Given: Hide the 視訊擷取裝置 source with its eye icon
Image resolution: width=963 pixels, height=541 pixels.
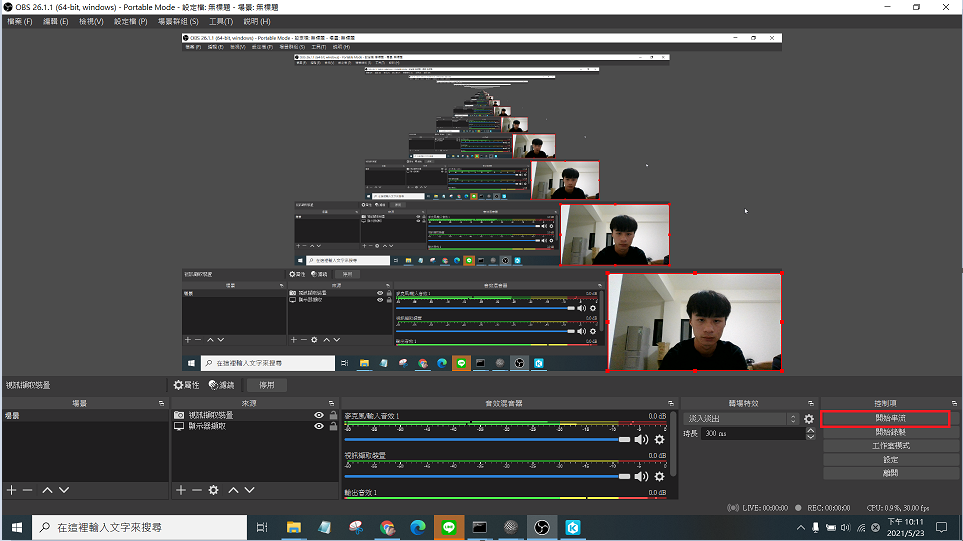Looking at the screenshot, I should [319, 415].
